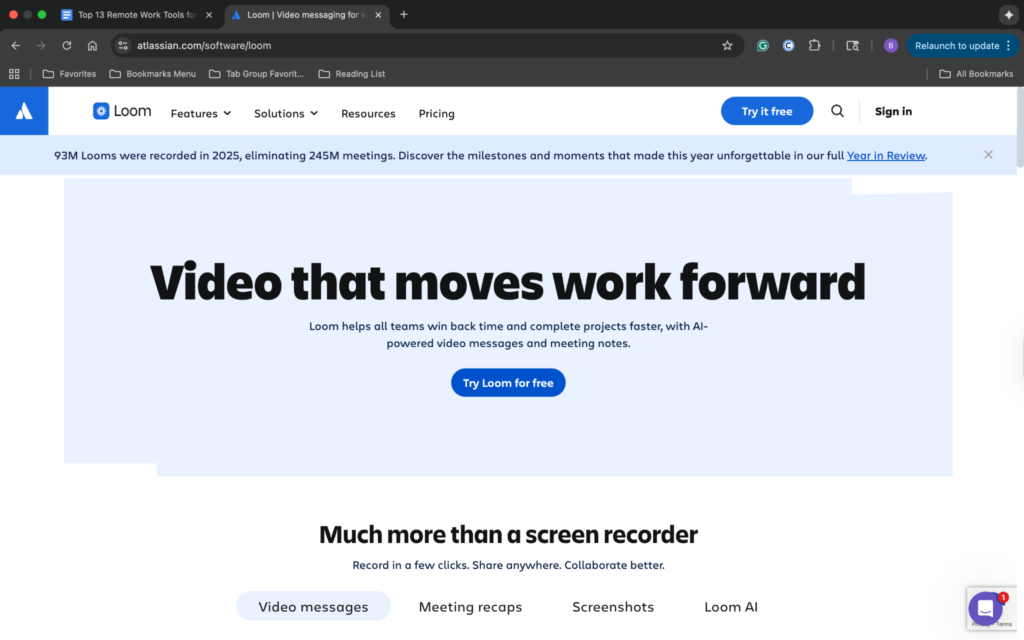Viewport: 1024px width, 640px height.
Task: Reload the current page
Action: 67,46
